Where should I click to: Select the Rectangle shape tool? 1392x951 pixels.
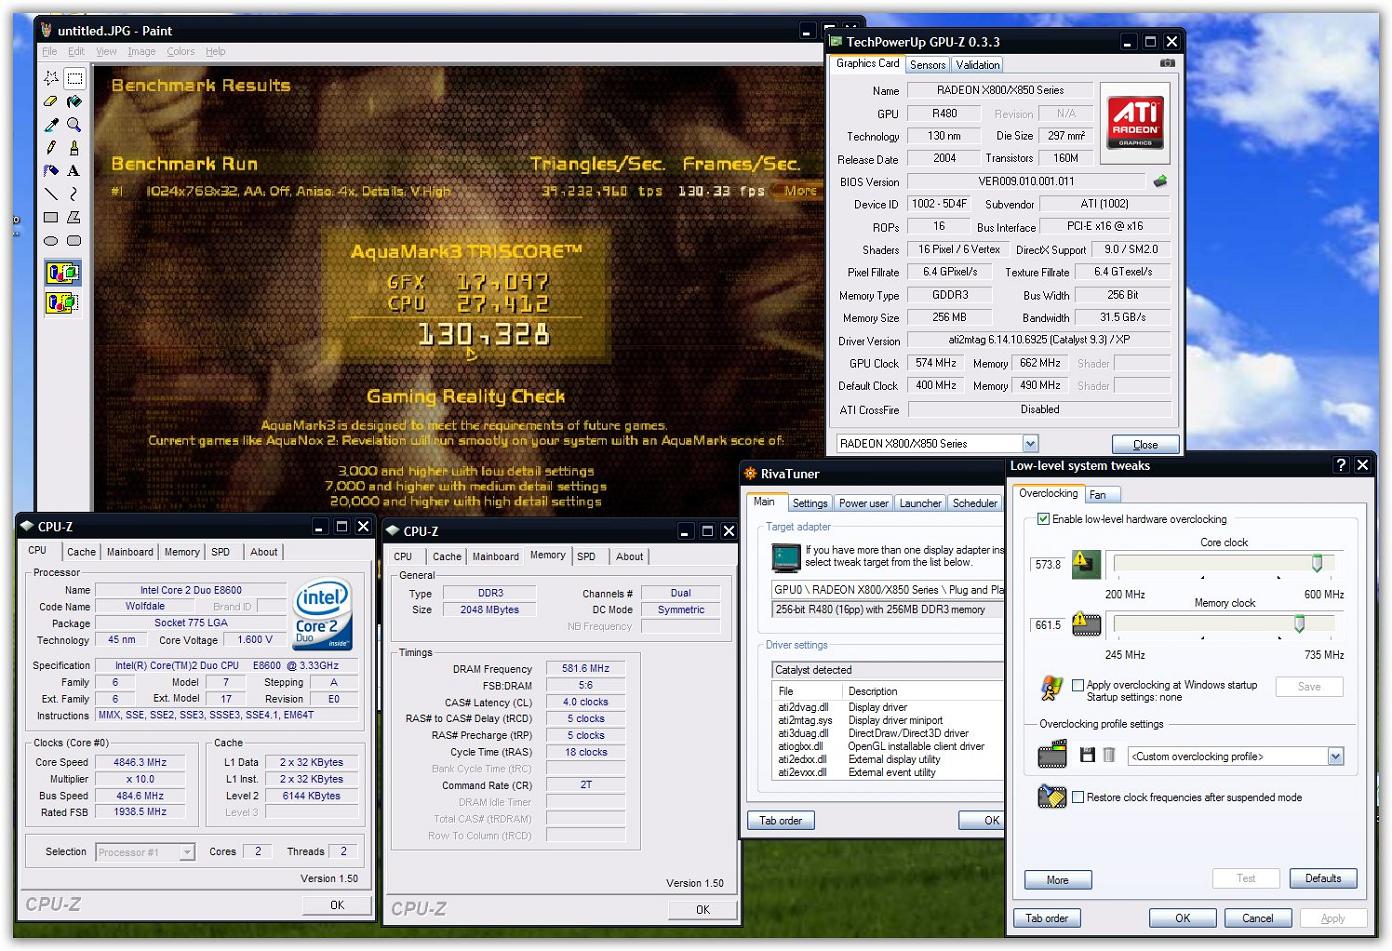point(51,217)
